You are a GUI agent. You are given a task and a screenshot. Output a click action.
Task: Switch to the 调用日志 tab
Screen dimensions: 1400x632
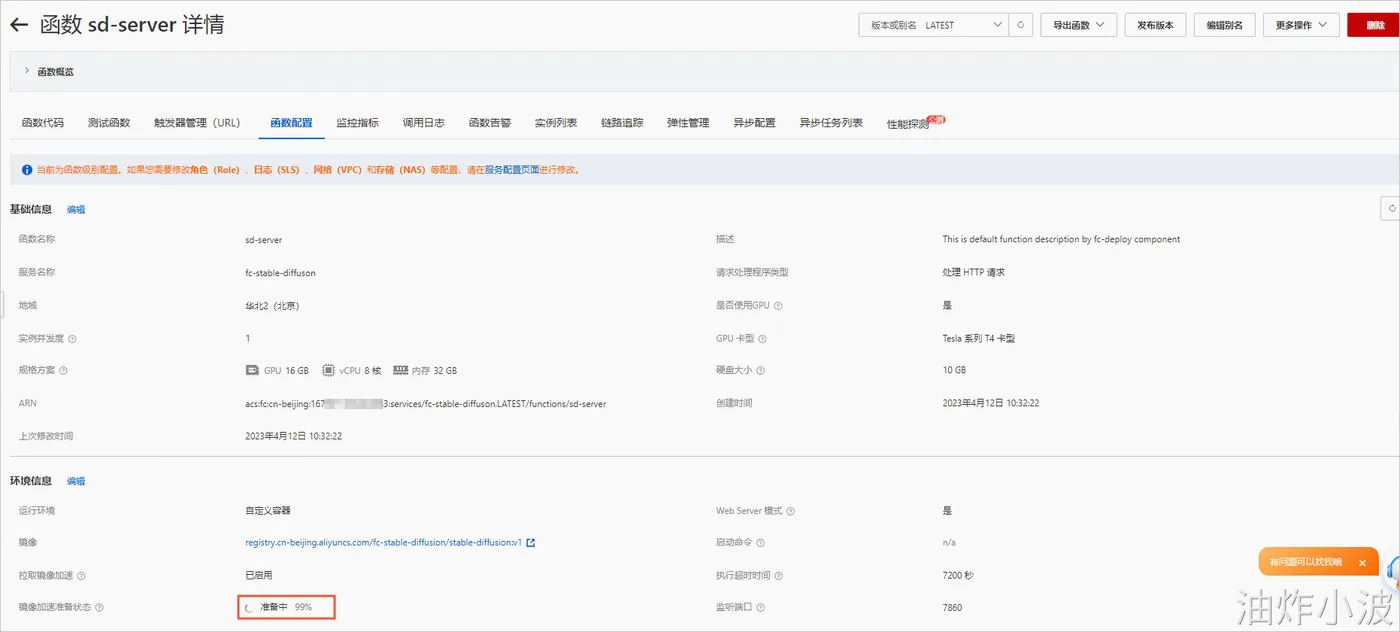tap(423, 123)
